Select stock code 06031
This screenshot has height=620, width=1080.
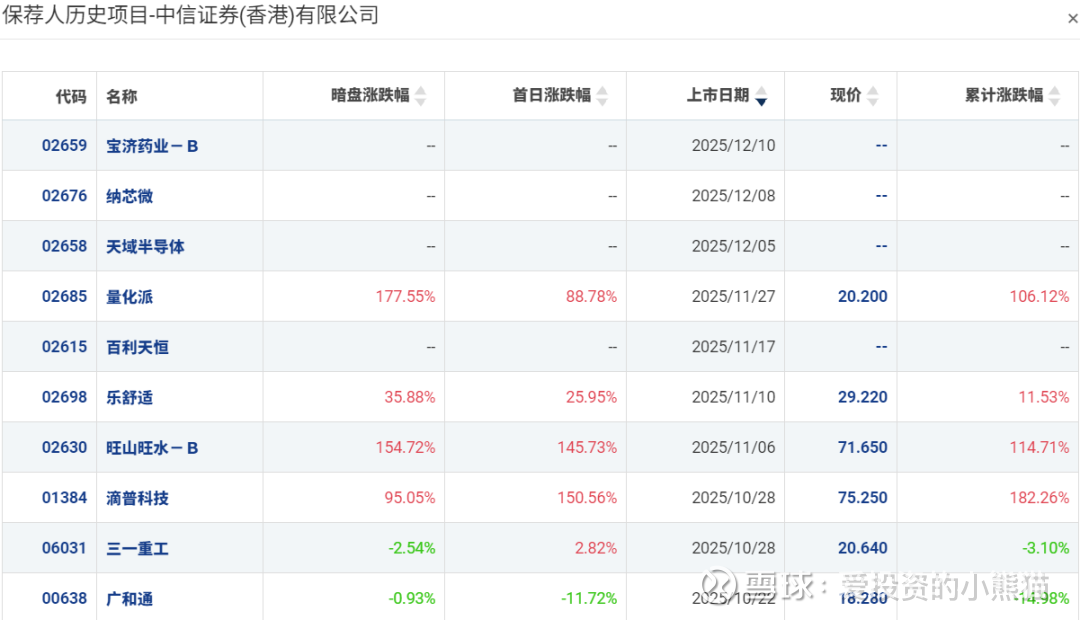point(64,548)
